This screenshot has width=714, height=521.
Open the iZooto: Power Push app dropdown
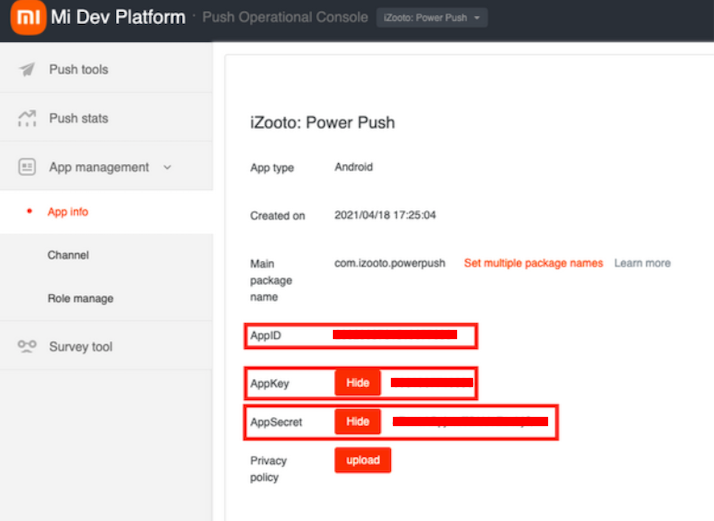(431, 18)
